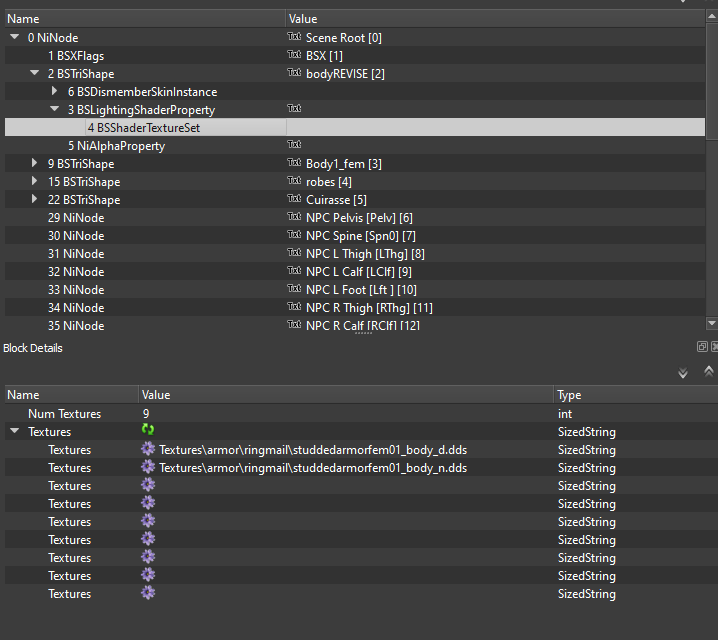Collapse the 3 BSLightingShaderProperty node

click(54, 109)
